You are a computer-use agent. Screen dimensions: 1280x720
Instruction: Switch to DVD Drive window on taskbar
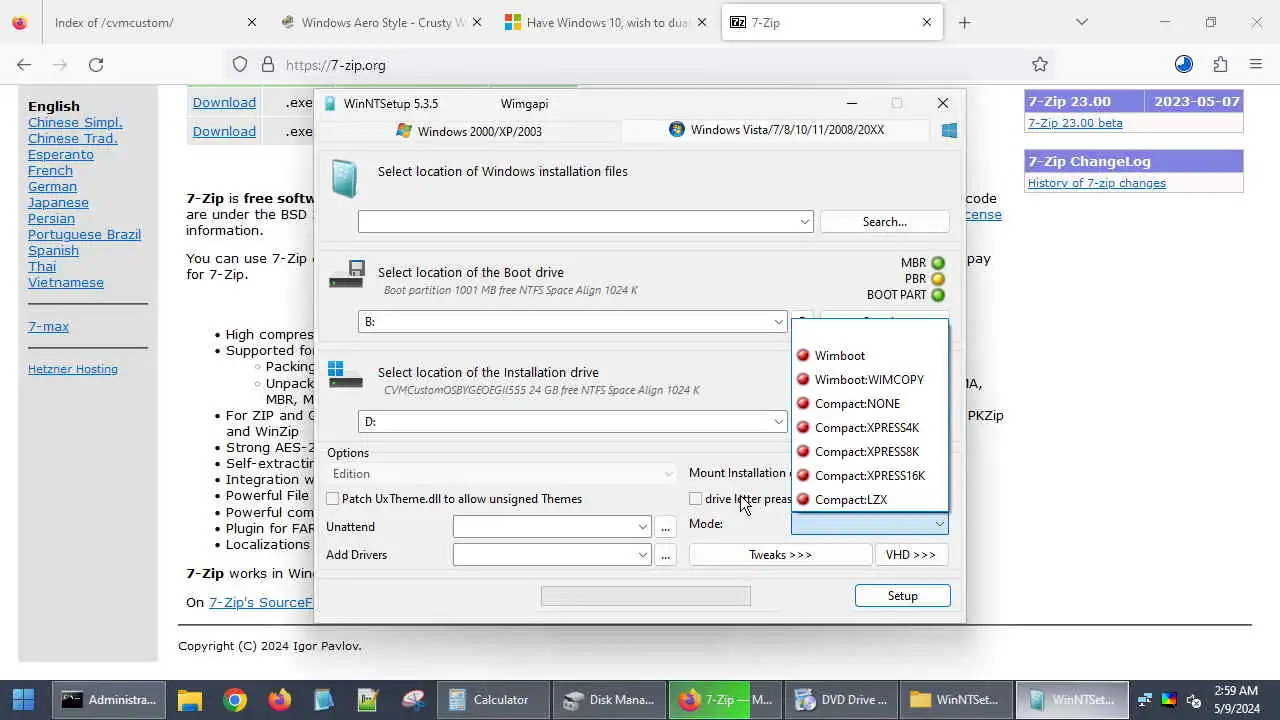(x=841, y=700)
